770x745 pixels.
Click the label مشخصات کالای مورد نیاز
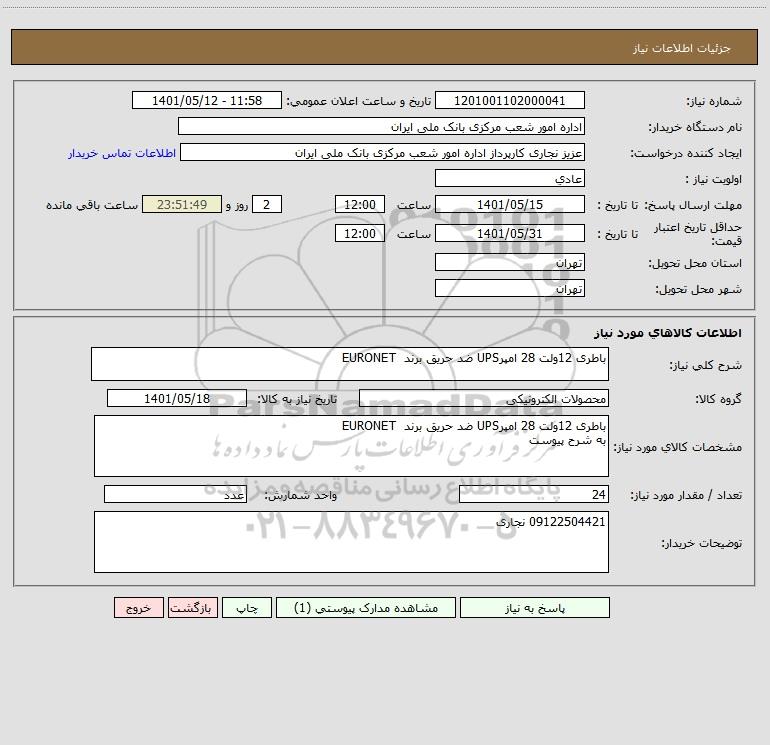tap(678, 447)
